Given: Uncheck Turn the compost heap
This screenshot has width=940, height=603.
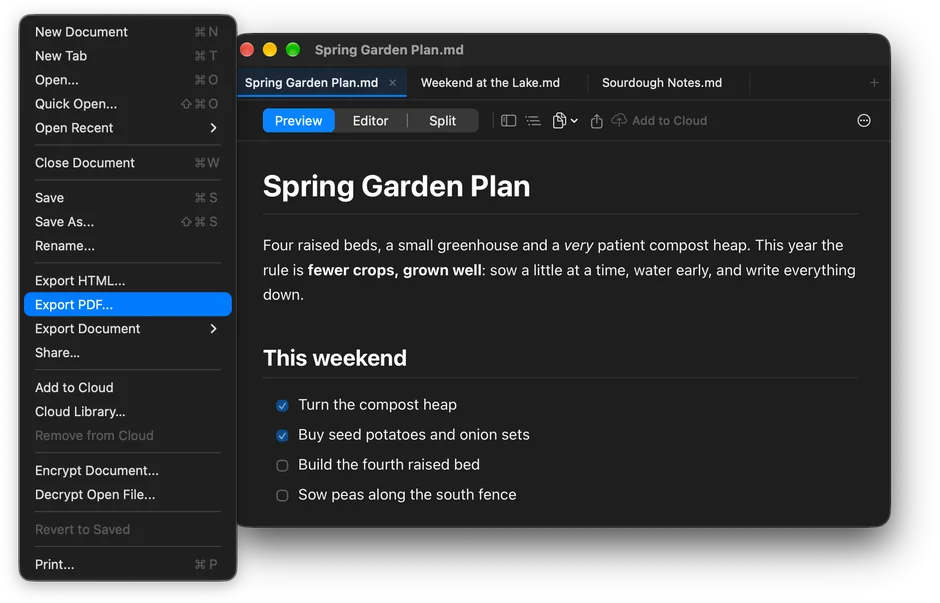Looking at the screenshot, I should [x=282, y=406].
